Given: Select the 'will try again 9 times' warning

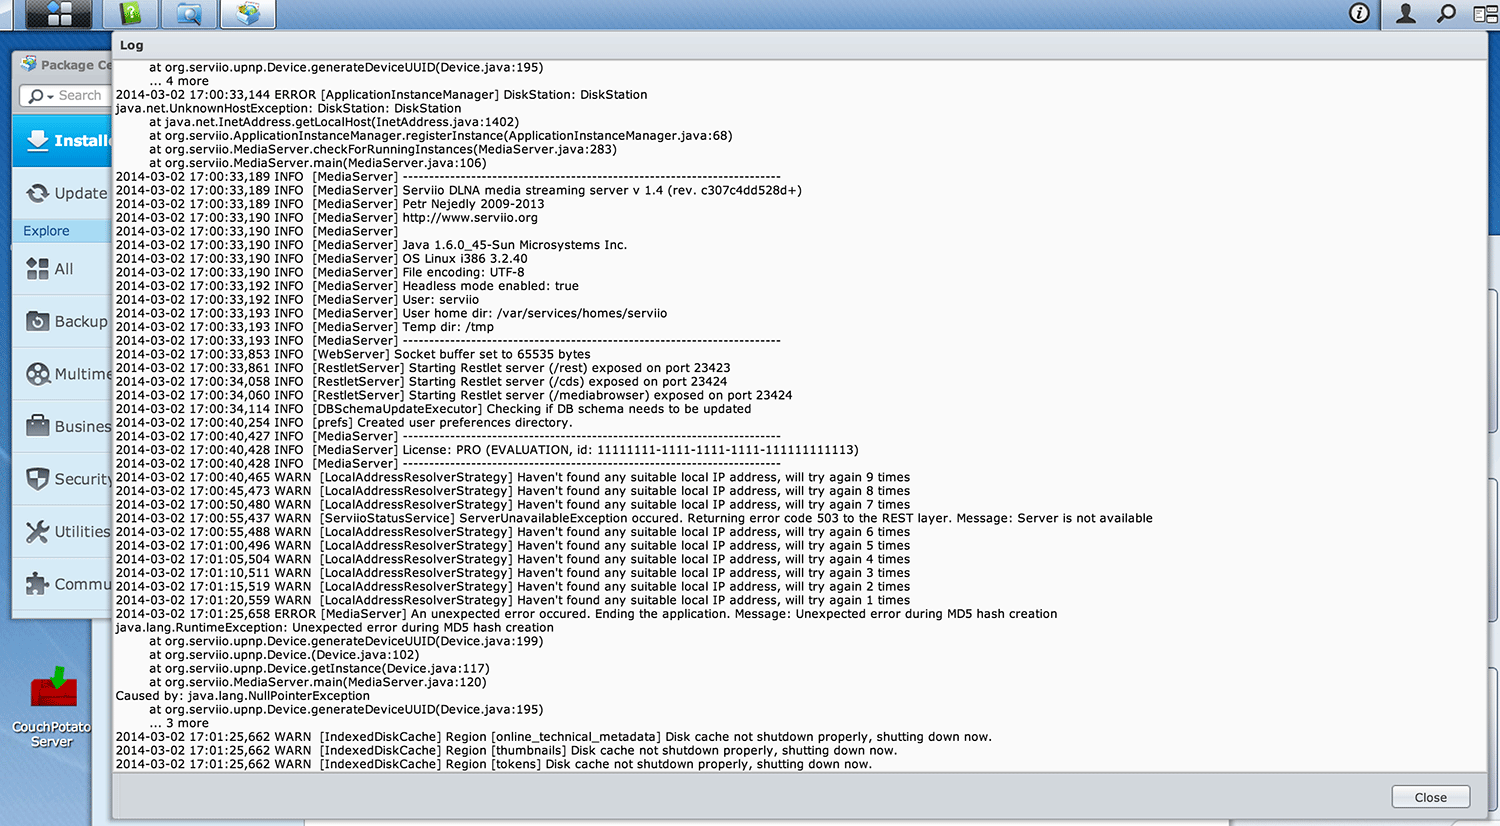Looking at the screenshot, I should coord(513,478).
